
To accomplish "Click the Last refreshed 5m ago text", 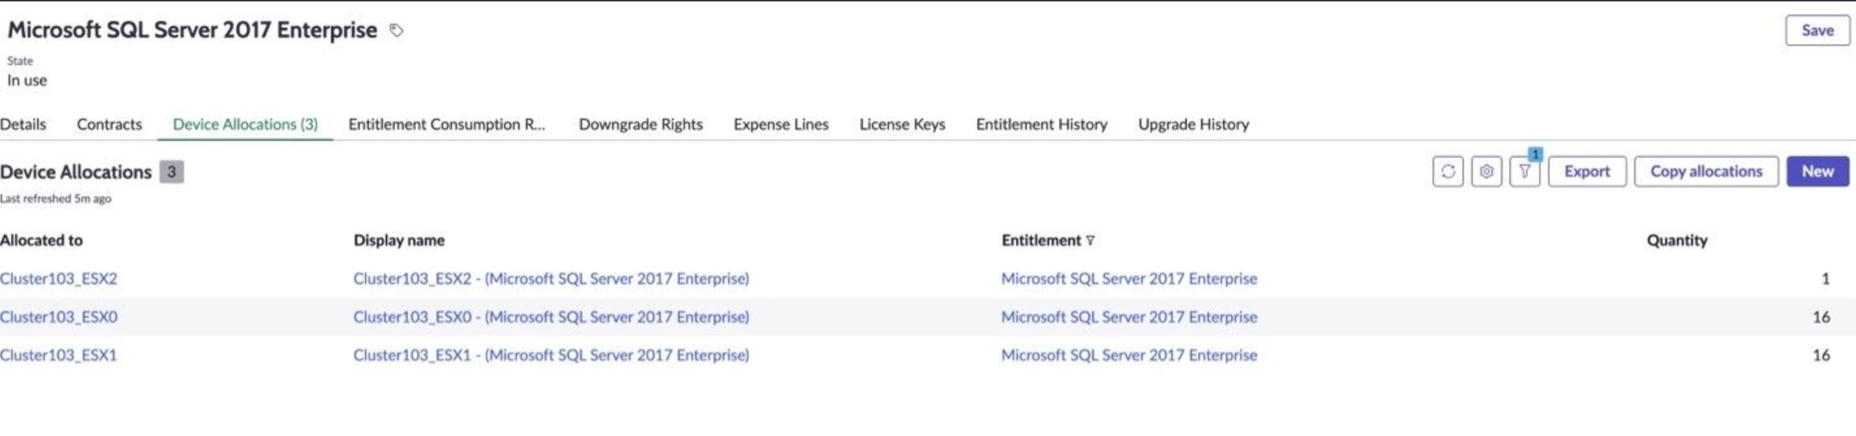I will pyautogui.click(x=56, y=198).
